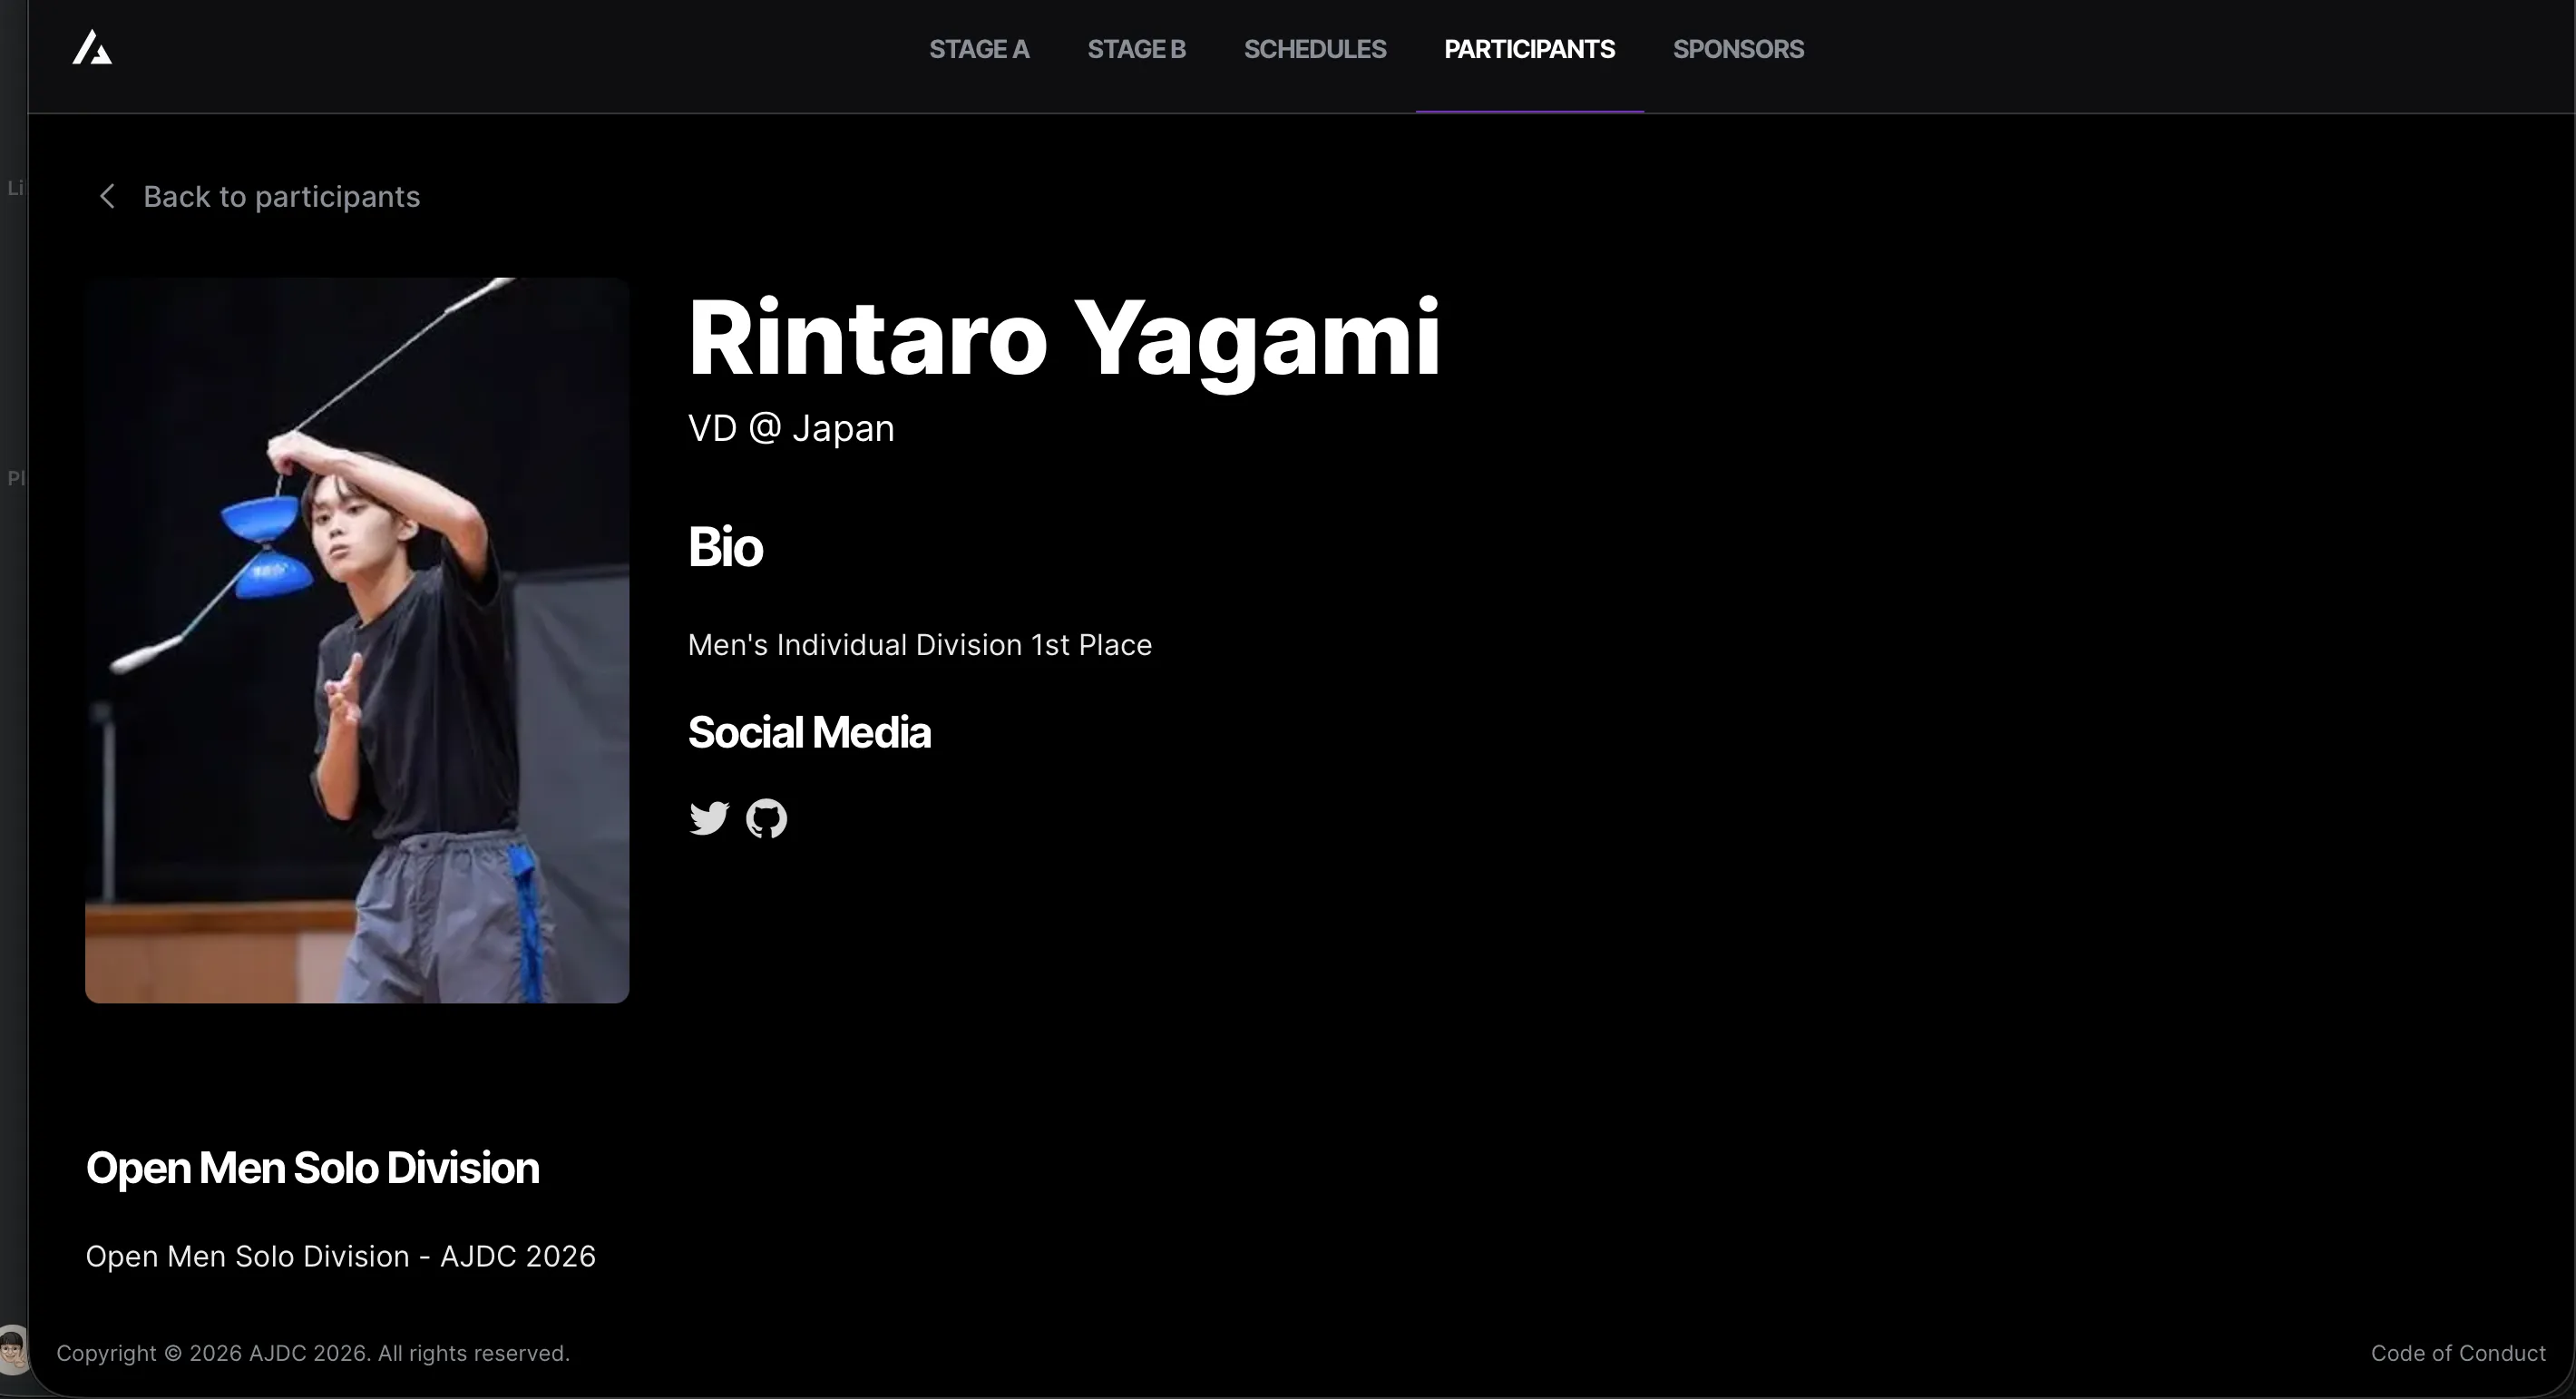The height and width of the screenshot is (1399, 2576).
Task: Click the small avatar in bottom-left corner
Action: pyautogui.click(x=12, y=1349)
